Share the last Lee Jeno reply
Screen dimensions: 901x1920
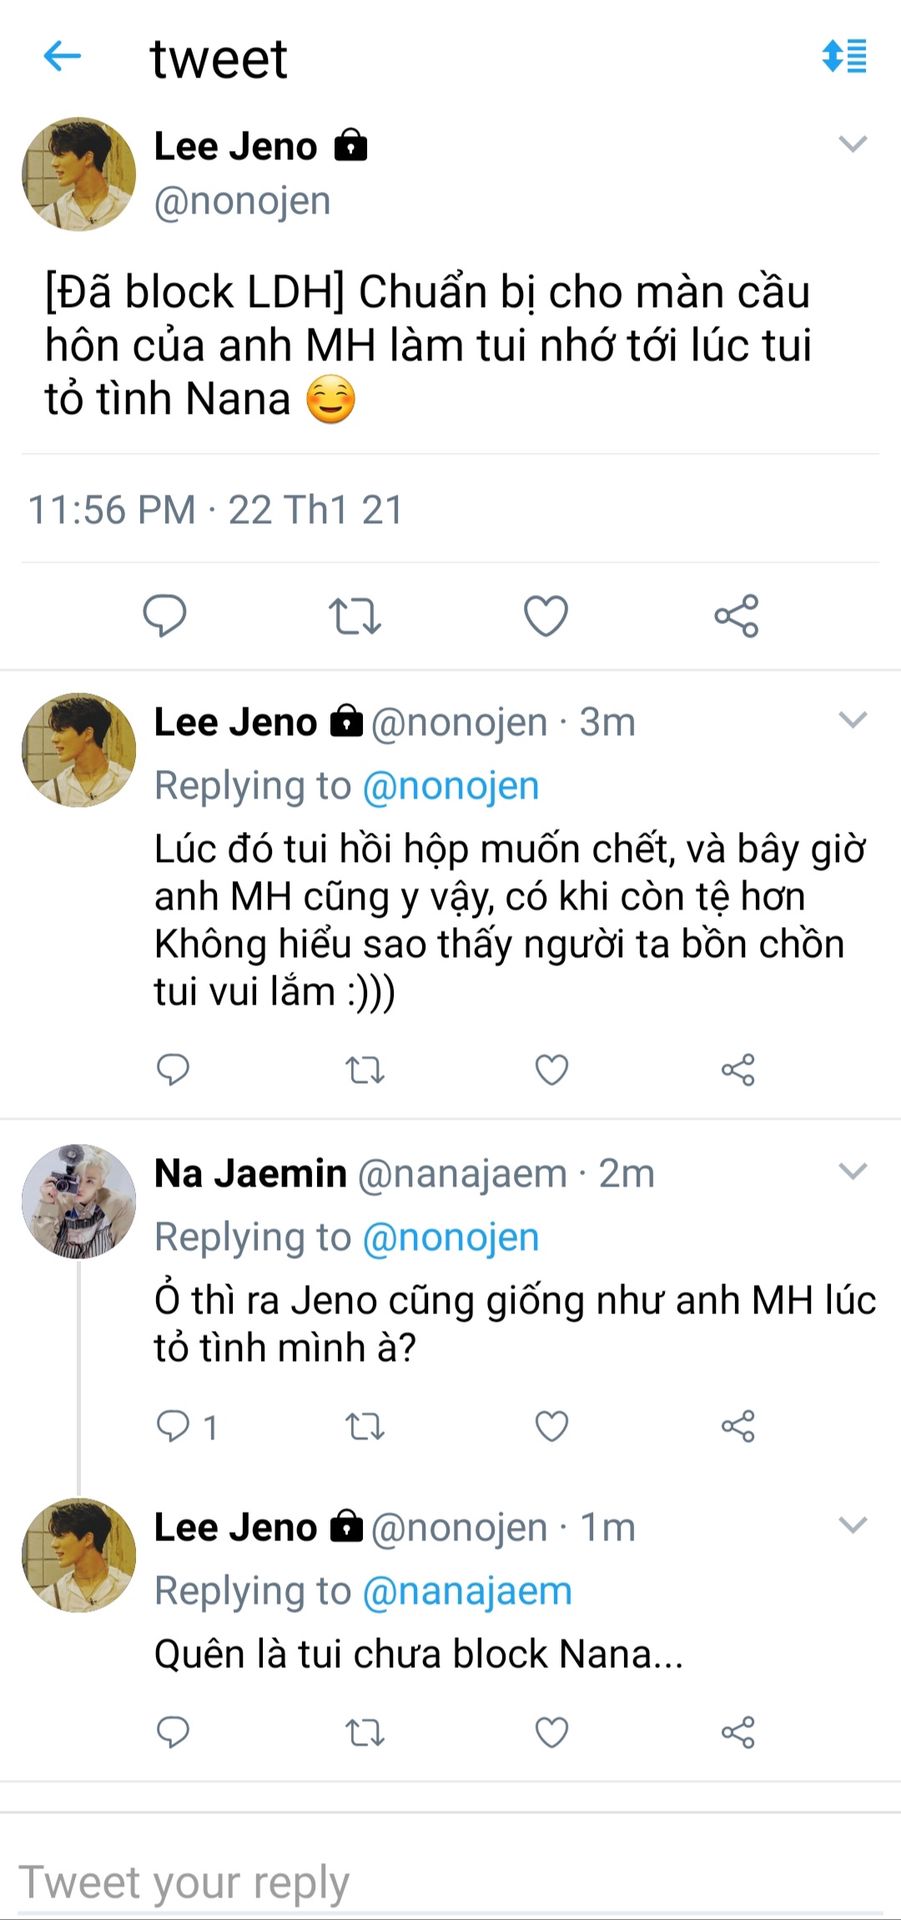738,1731
